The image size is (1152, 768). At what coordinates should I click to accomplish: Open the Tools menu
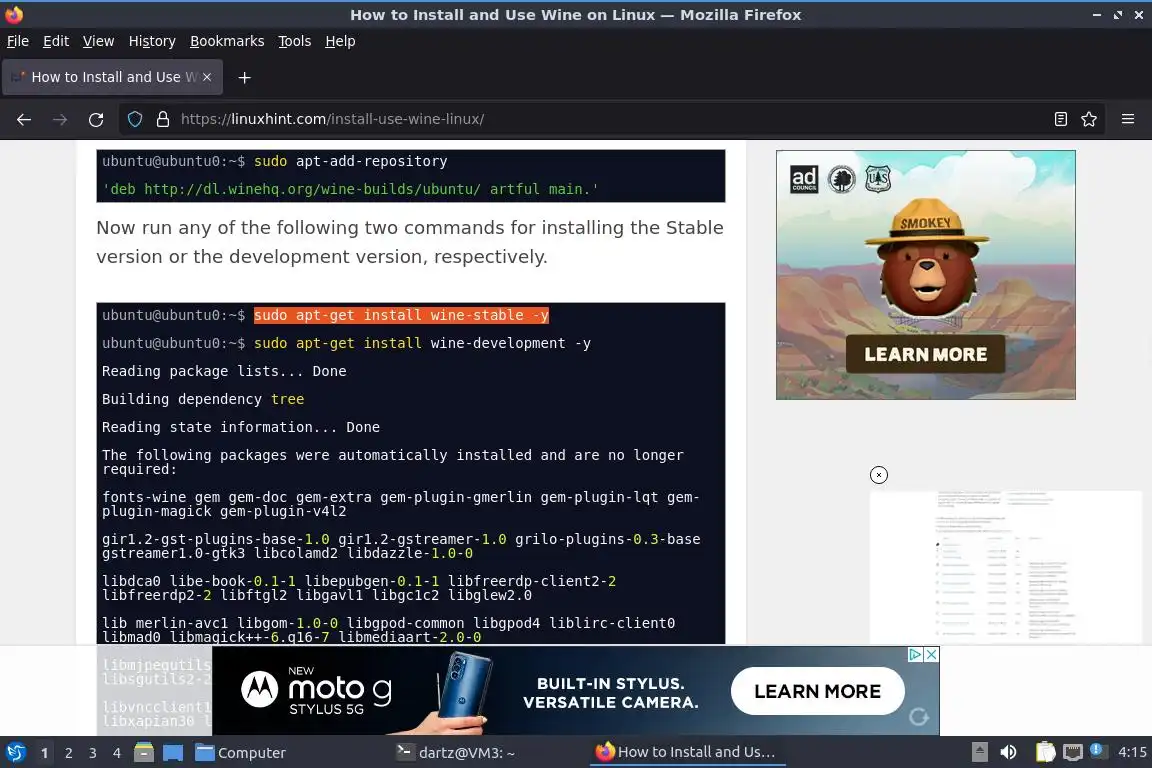point(295,41)
